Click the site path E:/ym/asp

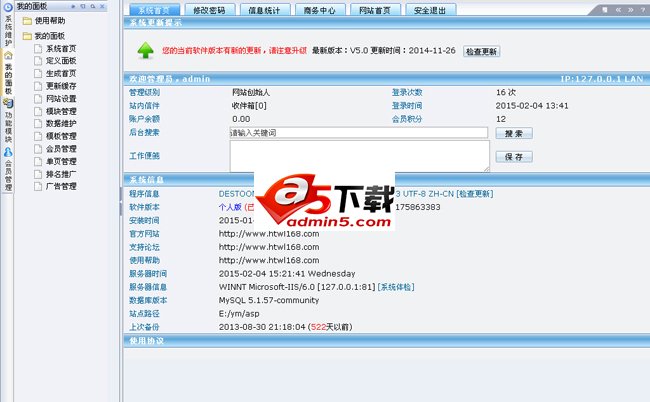[239, 314]
